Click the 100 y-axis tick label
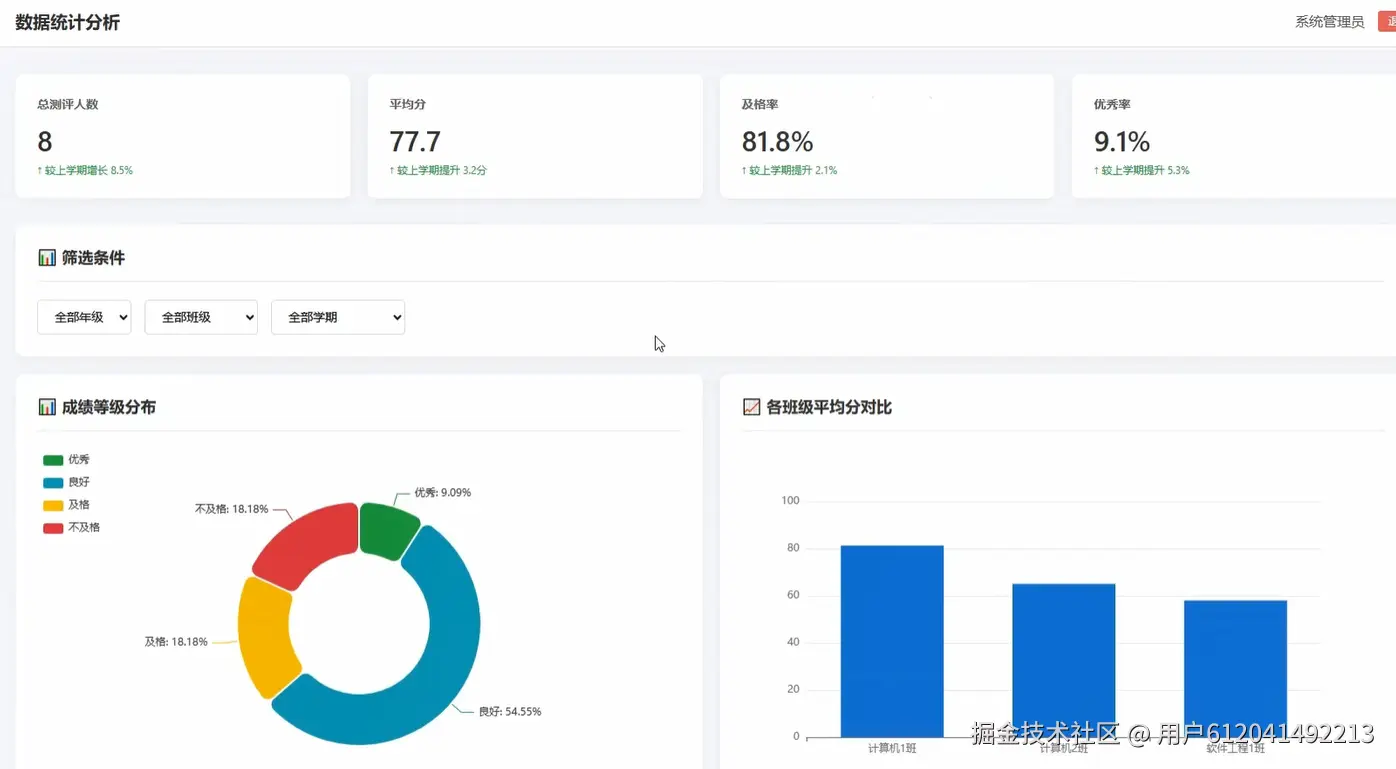Viewport: 1396px width, 769px height. [790, 500]
